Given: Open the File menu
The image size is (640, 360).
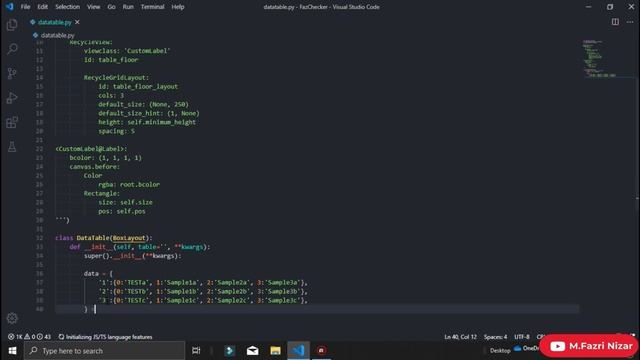Looking at the screenshot, I should pyautogui.click(x=25, y=7).
